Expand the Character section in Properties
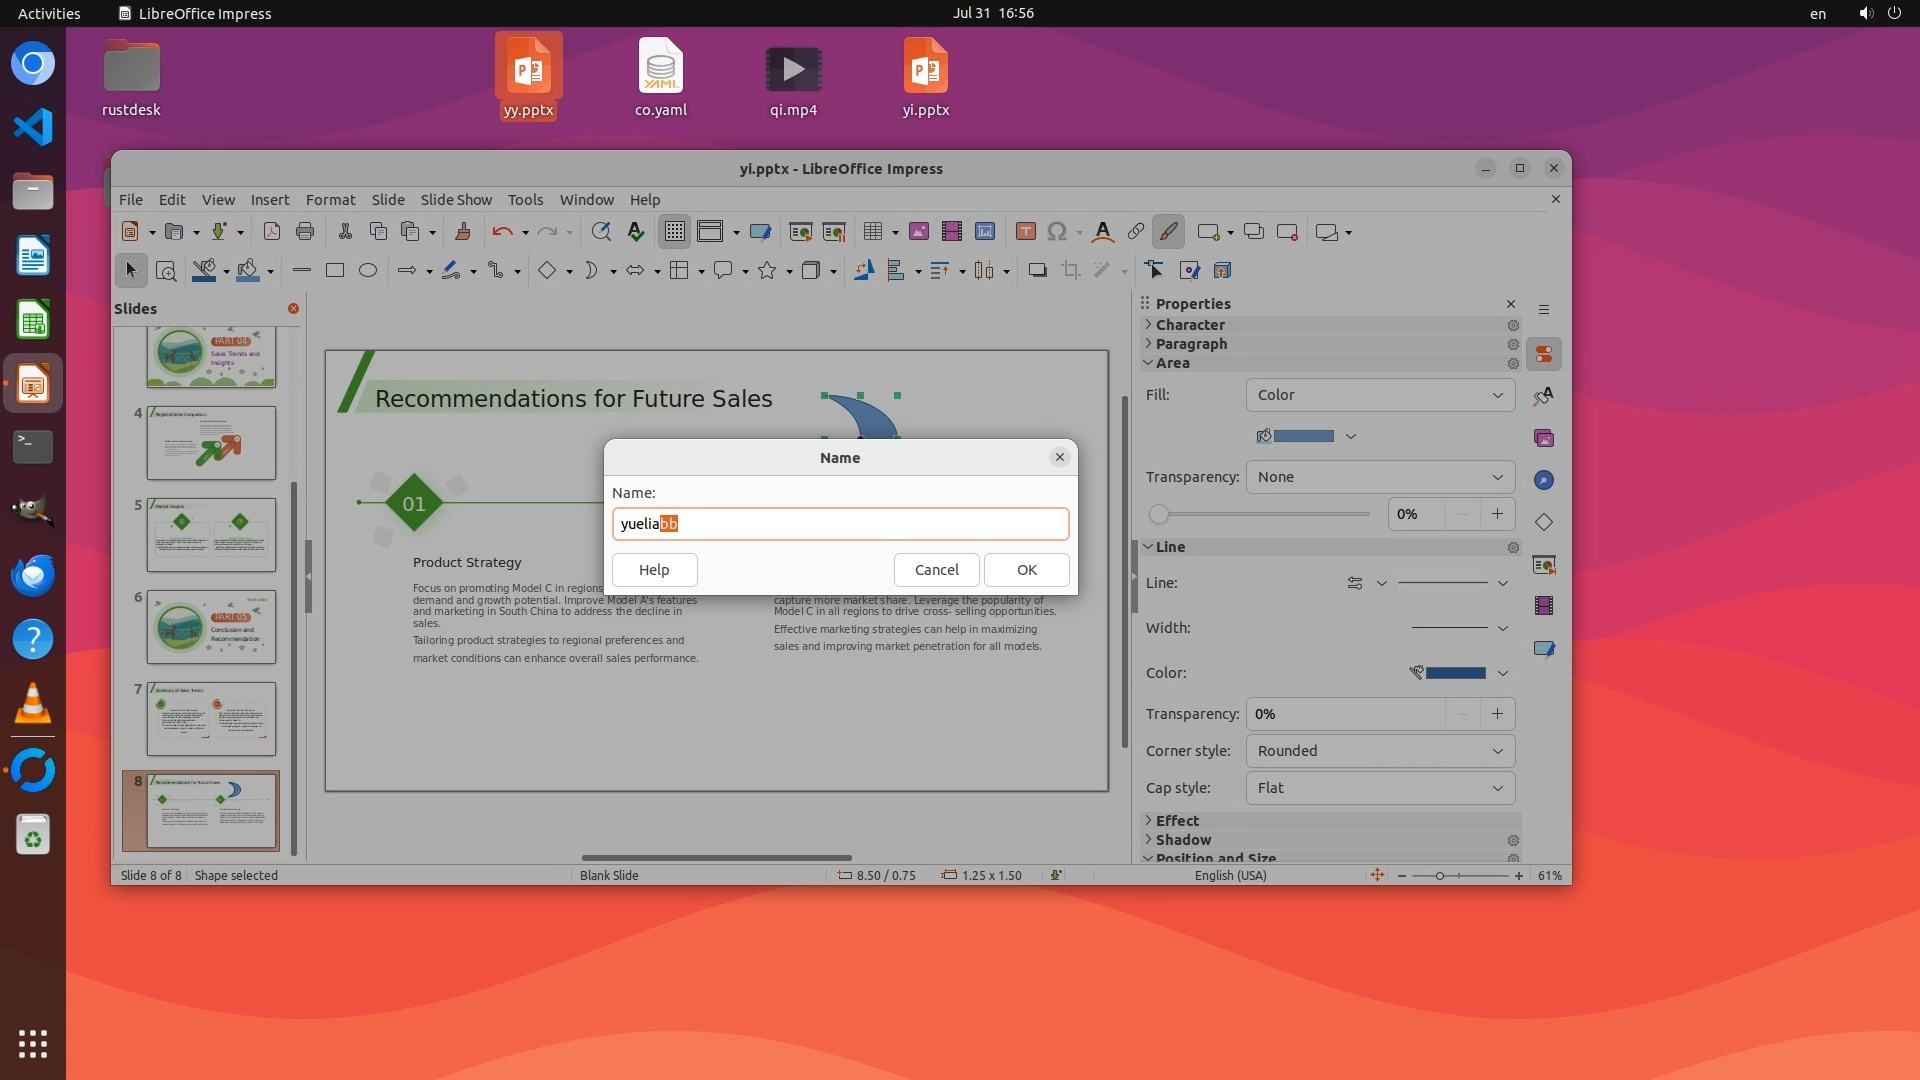The width and height of the screenshot is (1920, 1080). [1190, 325]
